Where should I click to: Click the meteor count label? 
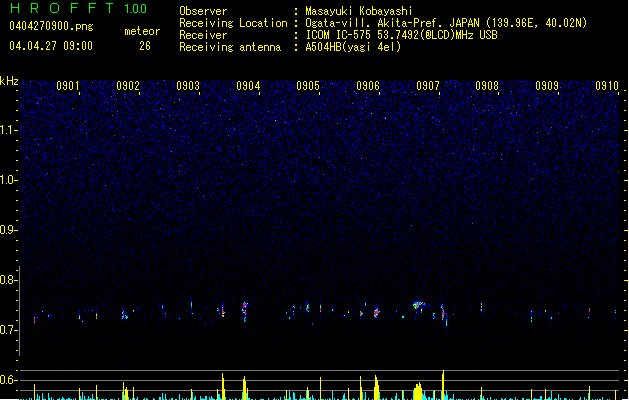(x=142, y=31)
